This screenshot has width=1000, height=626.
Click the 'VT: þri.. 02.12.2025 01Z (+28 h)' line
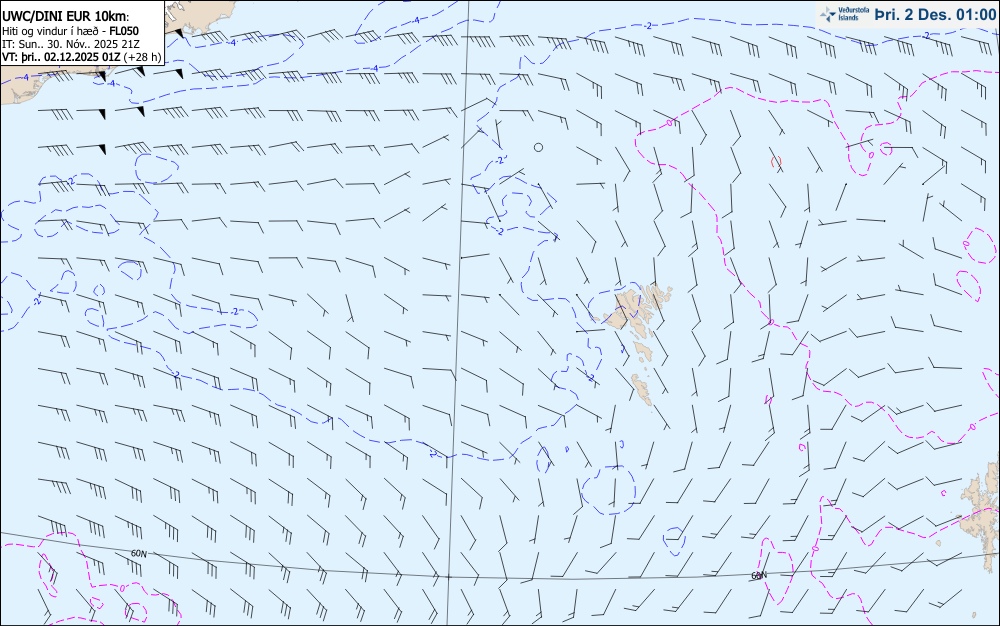[x=81, y=57]
